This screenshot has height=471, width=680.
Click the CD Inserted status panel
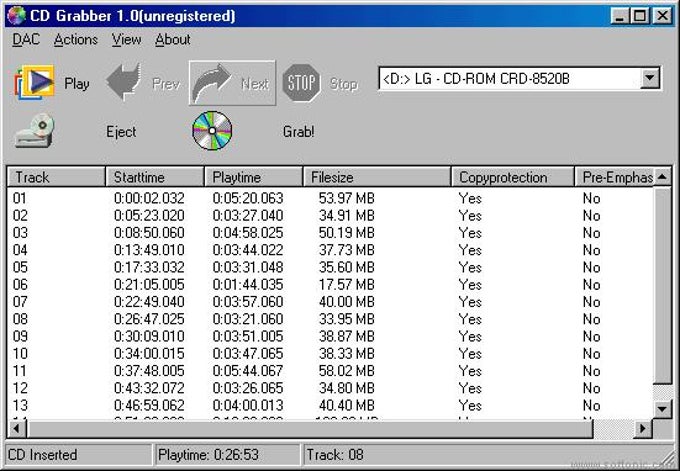point(78,455)
